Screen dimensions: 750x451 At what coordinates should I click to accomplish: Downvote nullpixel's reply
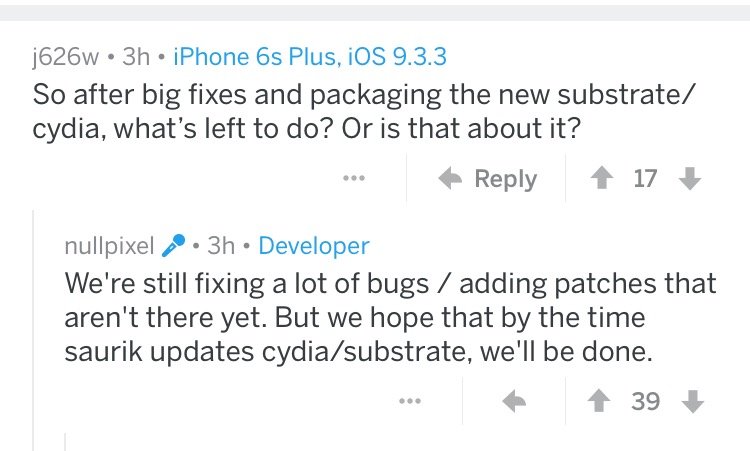pos(688,401)
